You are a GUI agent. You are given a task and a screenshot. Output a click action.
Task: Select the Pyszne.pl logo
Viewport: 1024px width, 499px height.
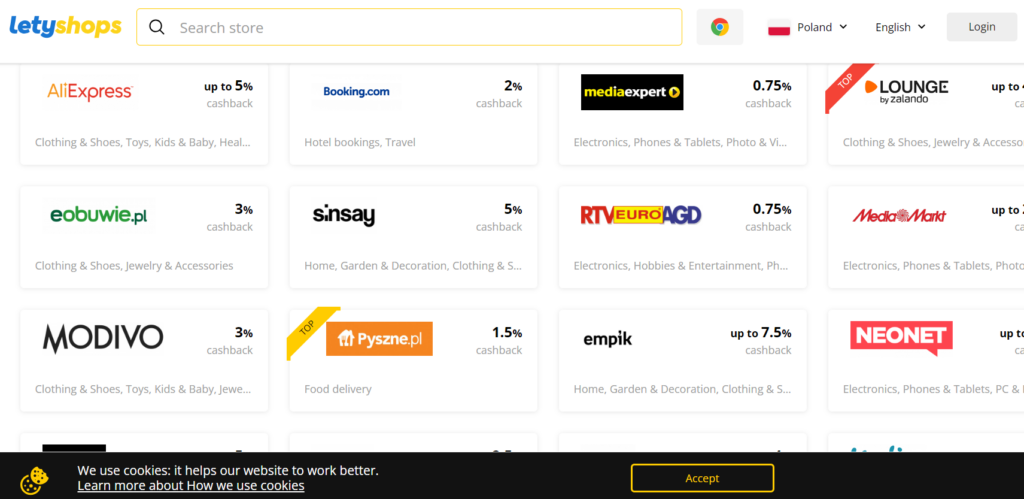click(x=379, y=338)
